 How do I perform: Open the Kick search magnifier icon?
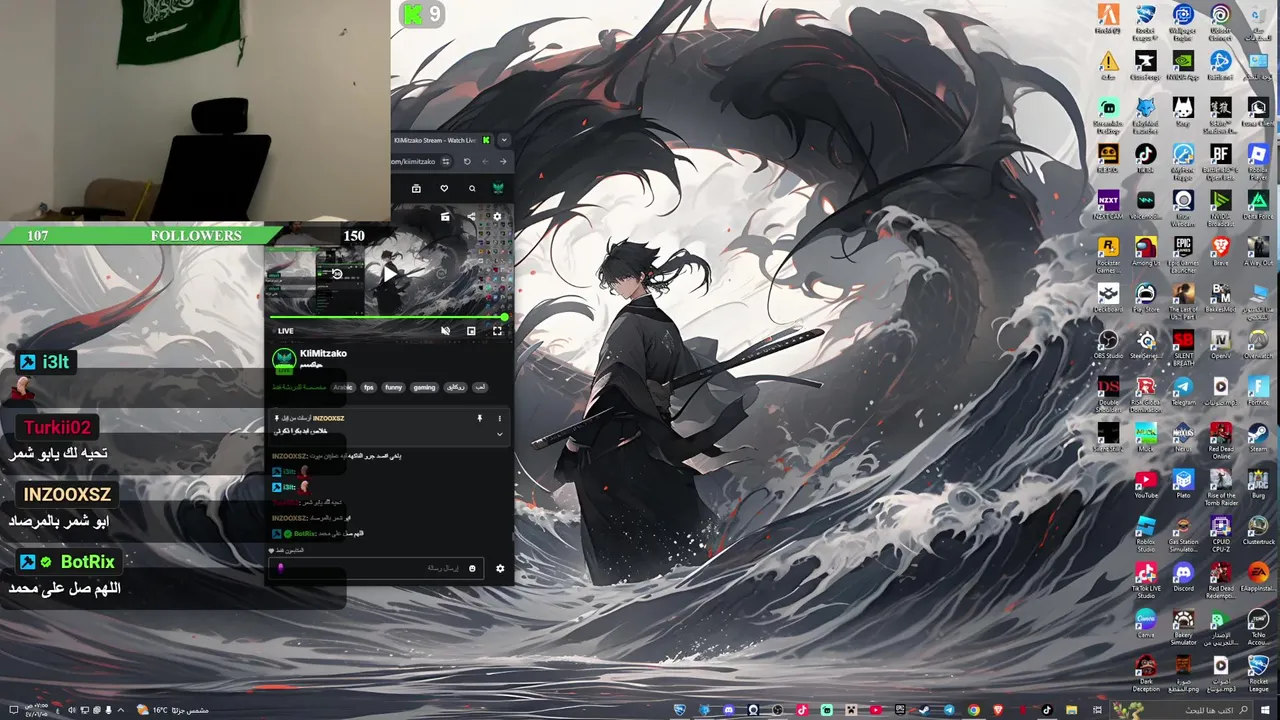click(472, 188)
